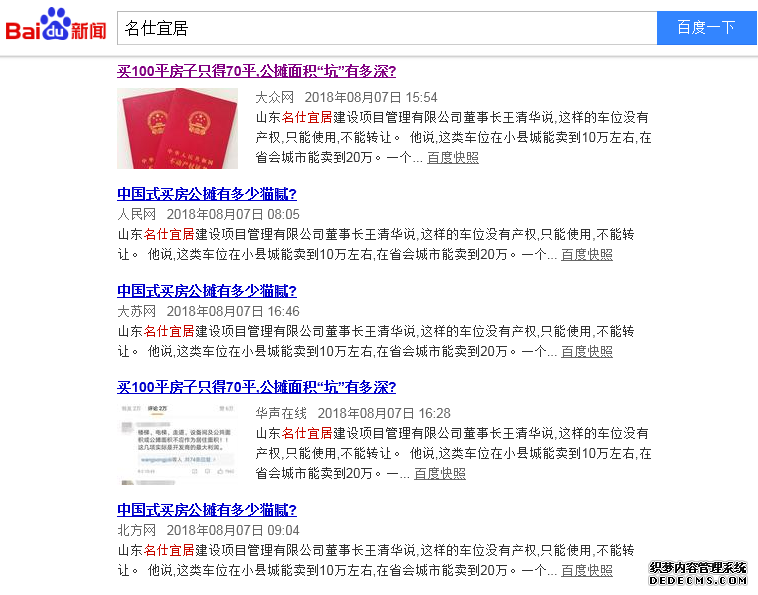758x595 pixels.
Task: Open the 北方网 article 中国式买房公摊有多少猫腻
Action: (x=206, y=509)
